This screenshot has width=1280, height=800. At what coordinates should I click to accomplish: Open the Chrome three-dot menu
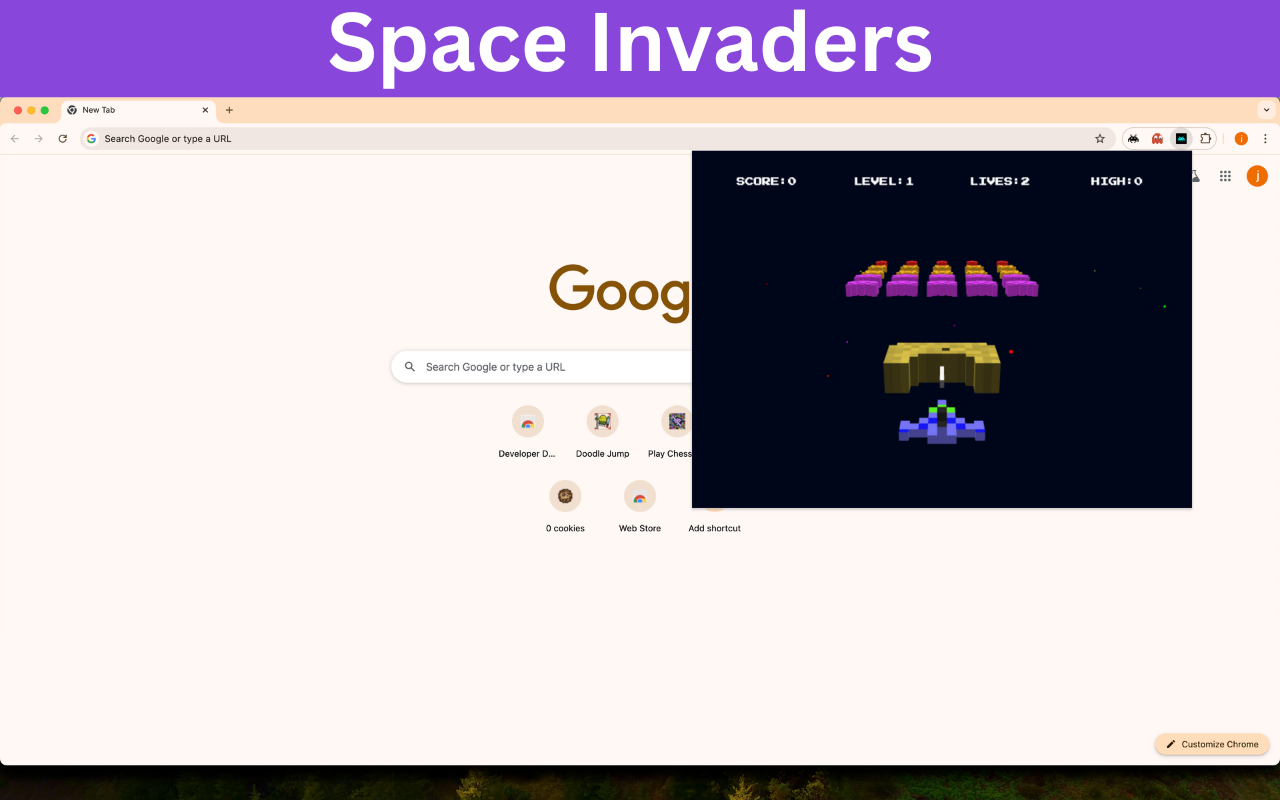(x=1265, y=139)
